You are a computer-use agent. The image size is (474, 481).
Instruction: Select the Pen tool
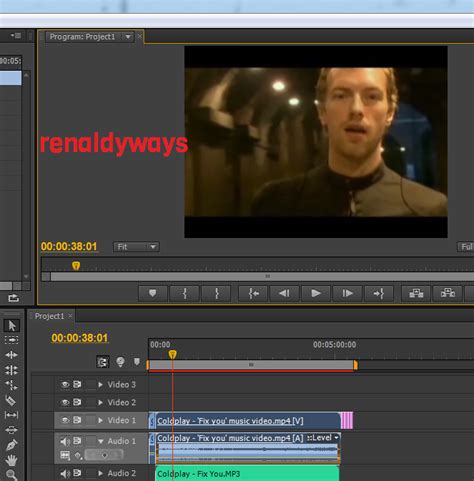pos(12,445)
